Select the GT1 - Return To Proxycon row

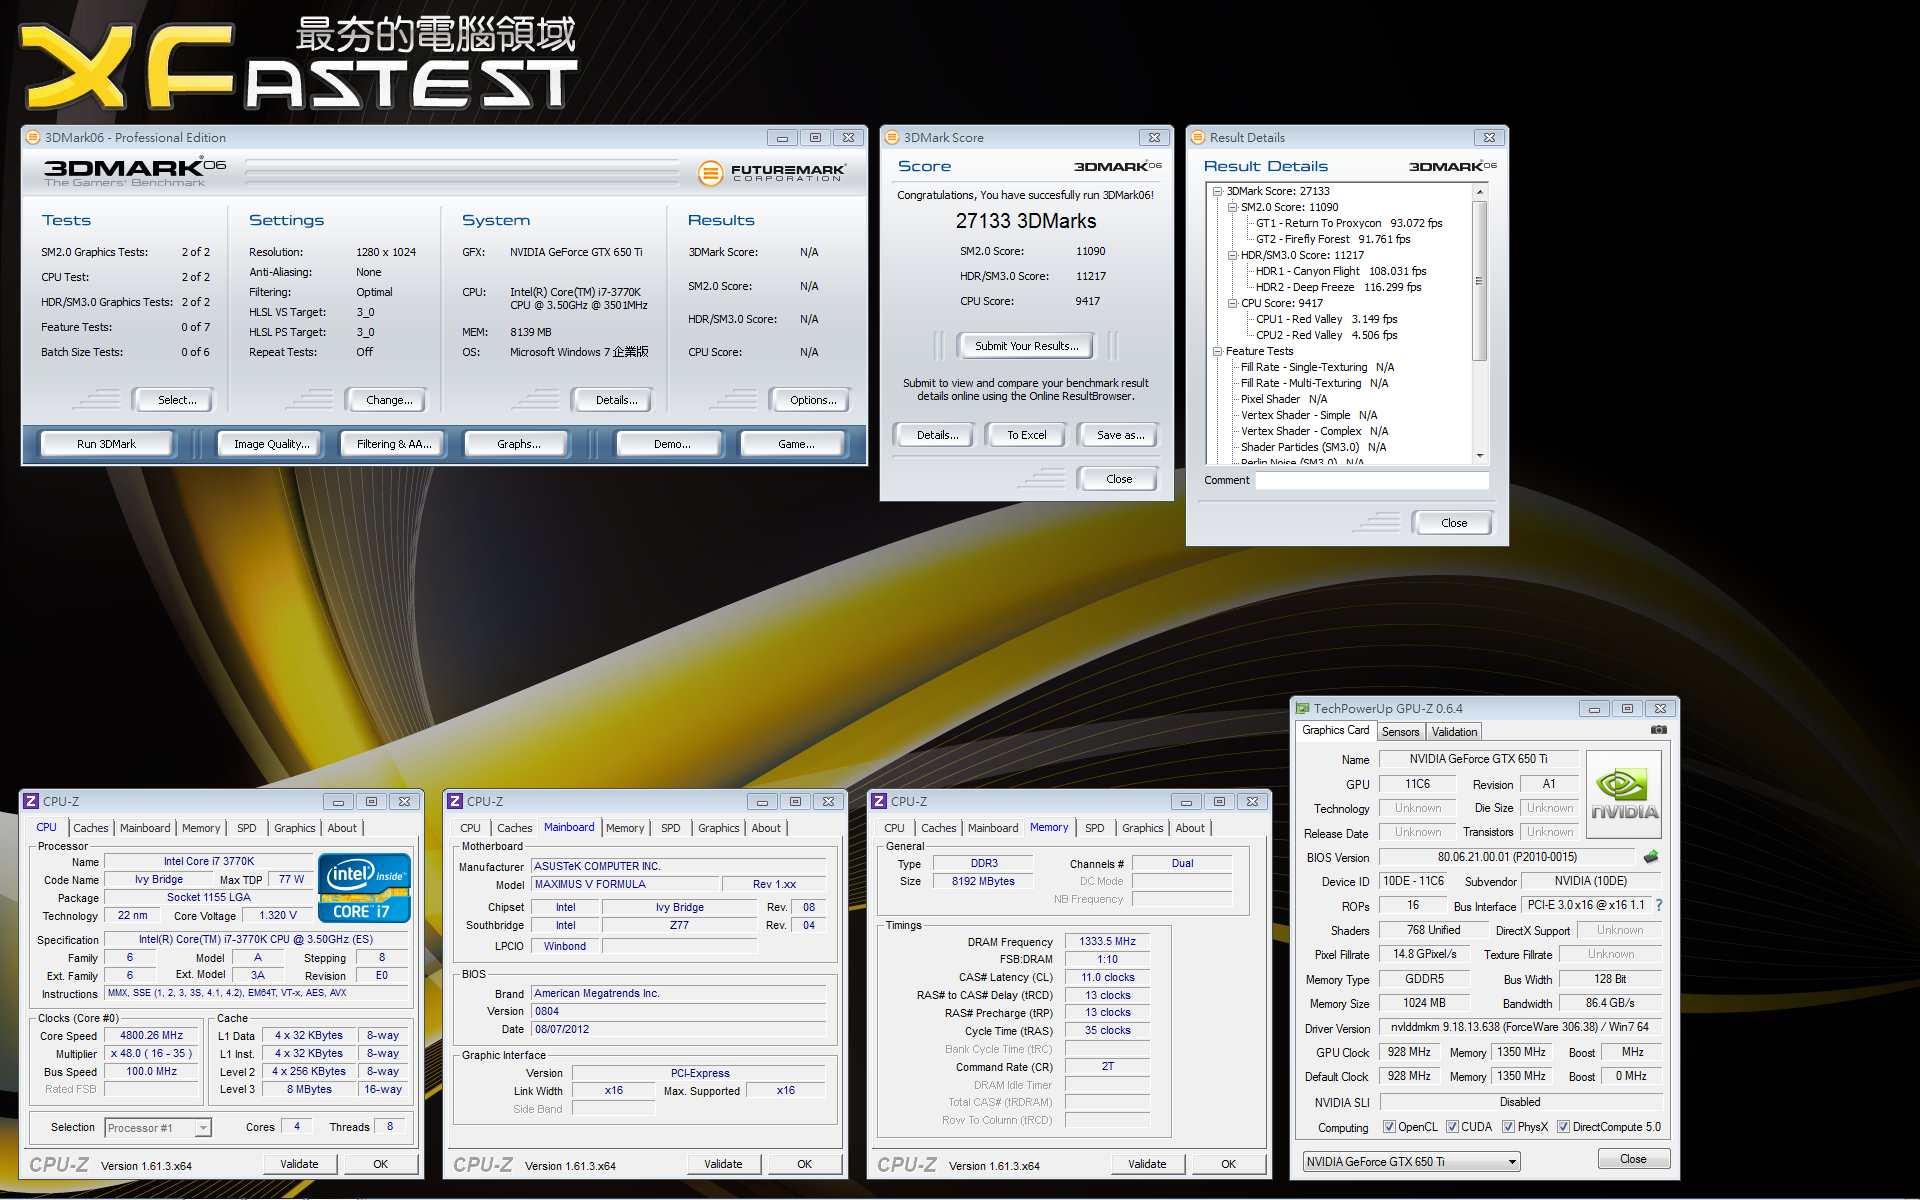[1348, 223]
